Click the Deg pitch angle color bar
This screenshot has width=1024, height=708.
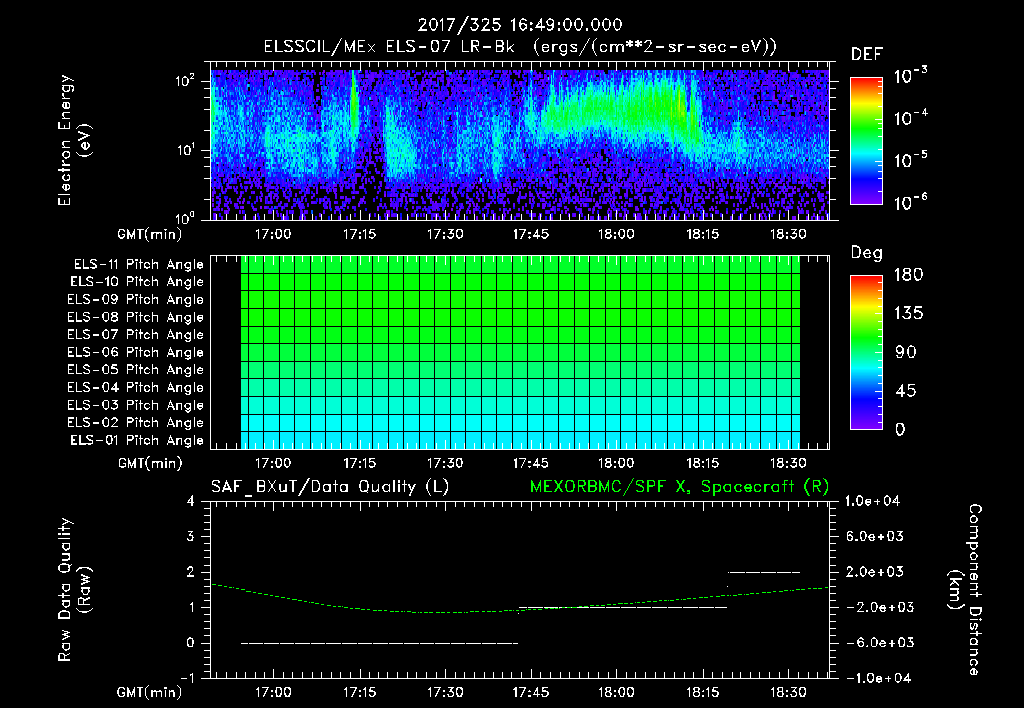867,353
